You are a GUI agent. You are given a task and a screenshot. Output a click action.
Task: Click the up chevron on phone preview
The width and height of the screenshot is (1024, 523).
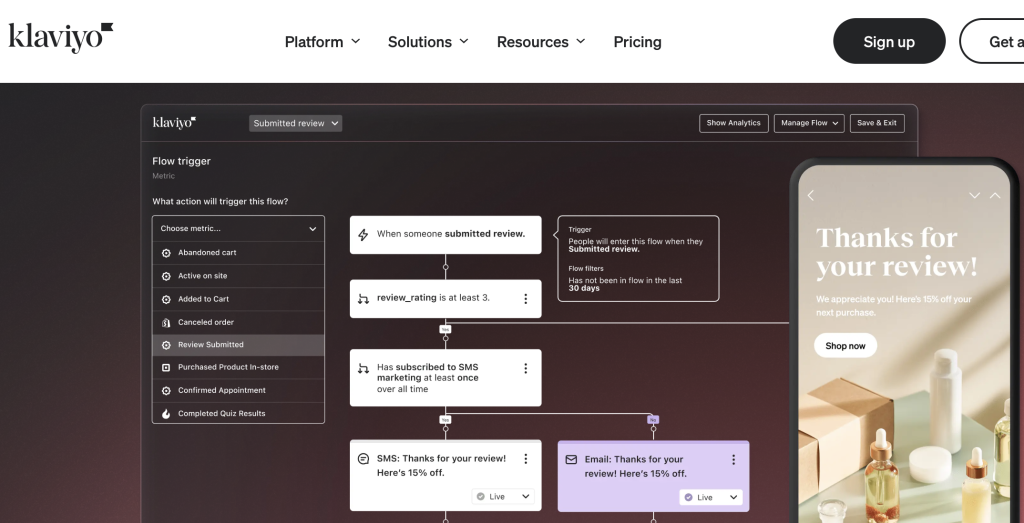coord(995,195)
